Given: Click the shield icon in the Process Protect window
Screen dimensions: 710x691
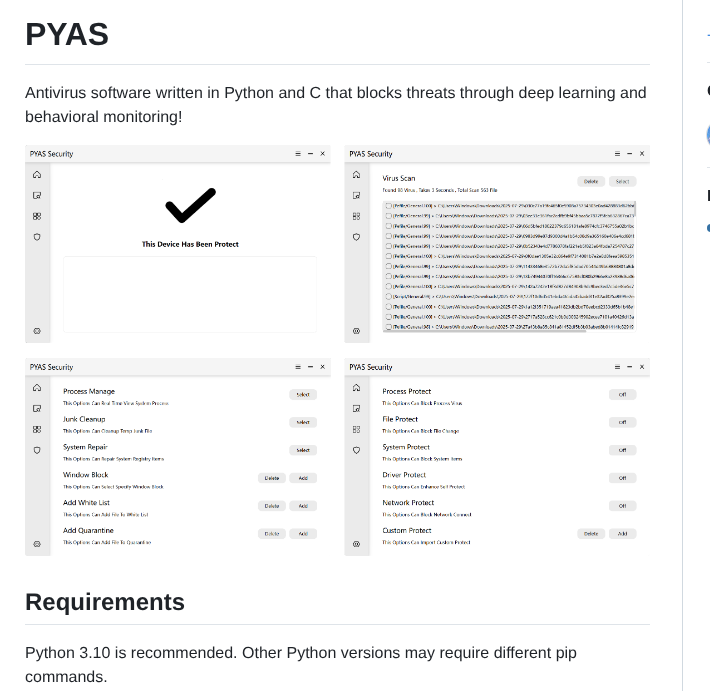Looking at the screenshot, I should [x=356, y=451].
